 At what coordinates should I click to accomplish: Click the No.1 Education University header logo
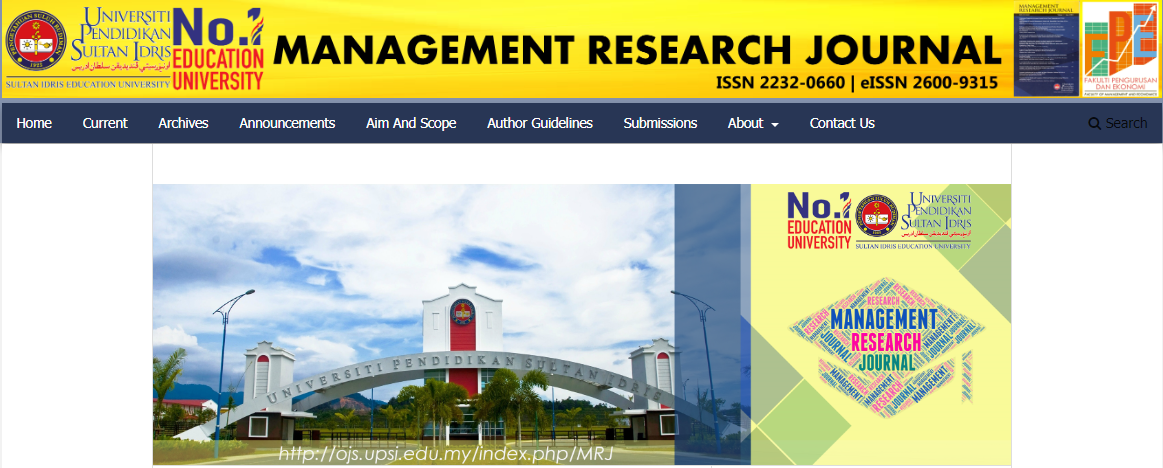pyautogui.click(x=218, y=50)
